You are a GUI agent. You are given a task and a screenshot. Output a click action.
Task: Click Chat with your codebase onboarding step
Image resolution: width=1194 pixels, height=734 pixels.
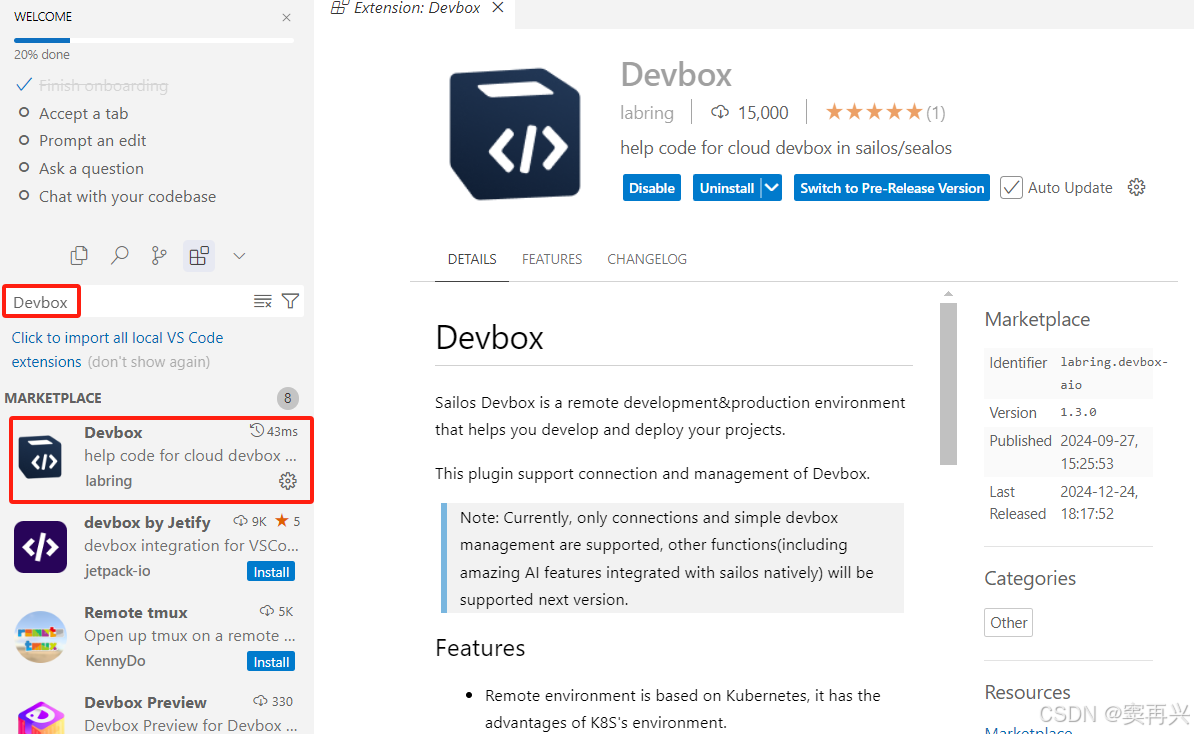127,196
